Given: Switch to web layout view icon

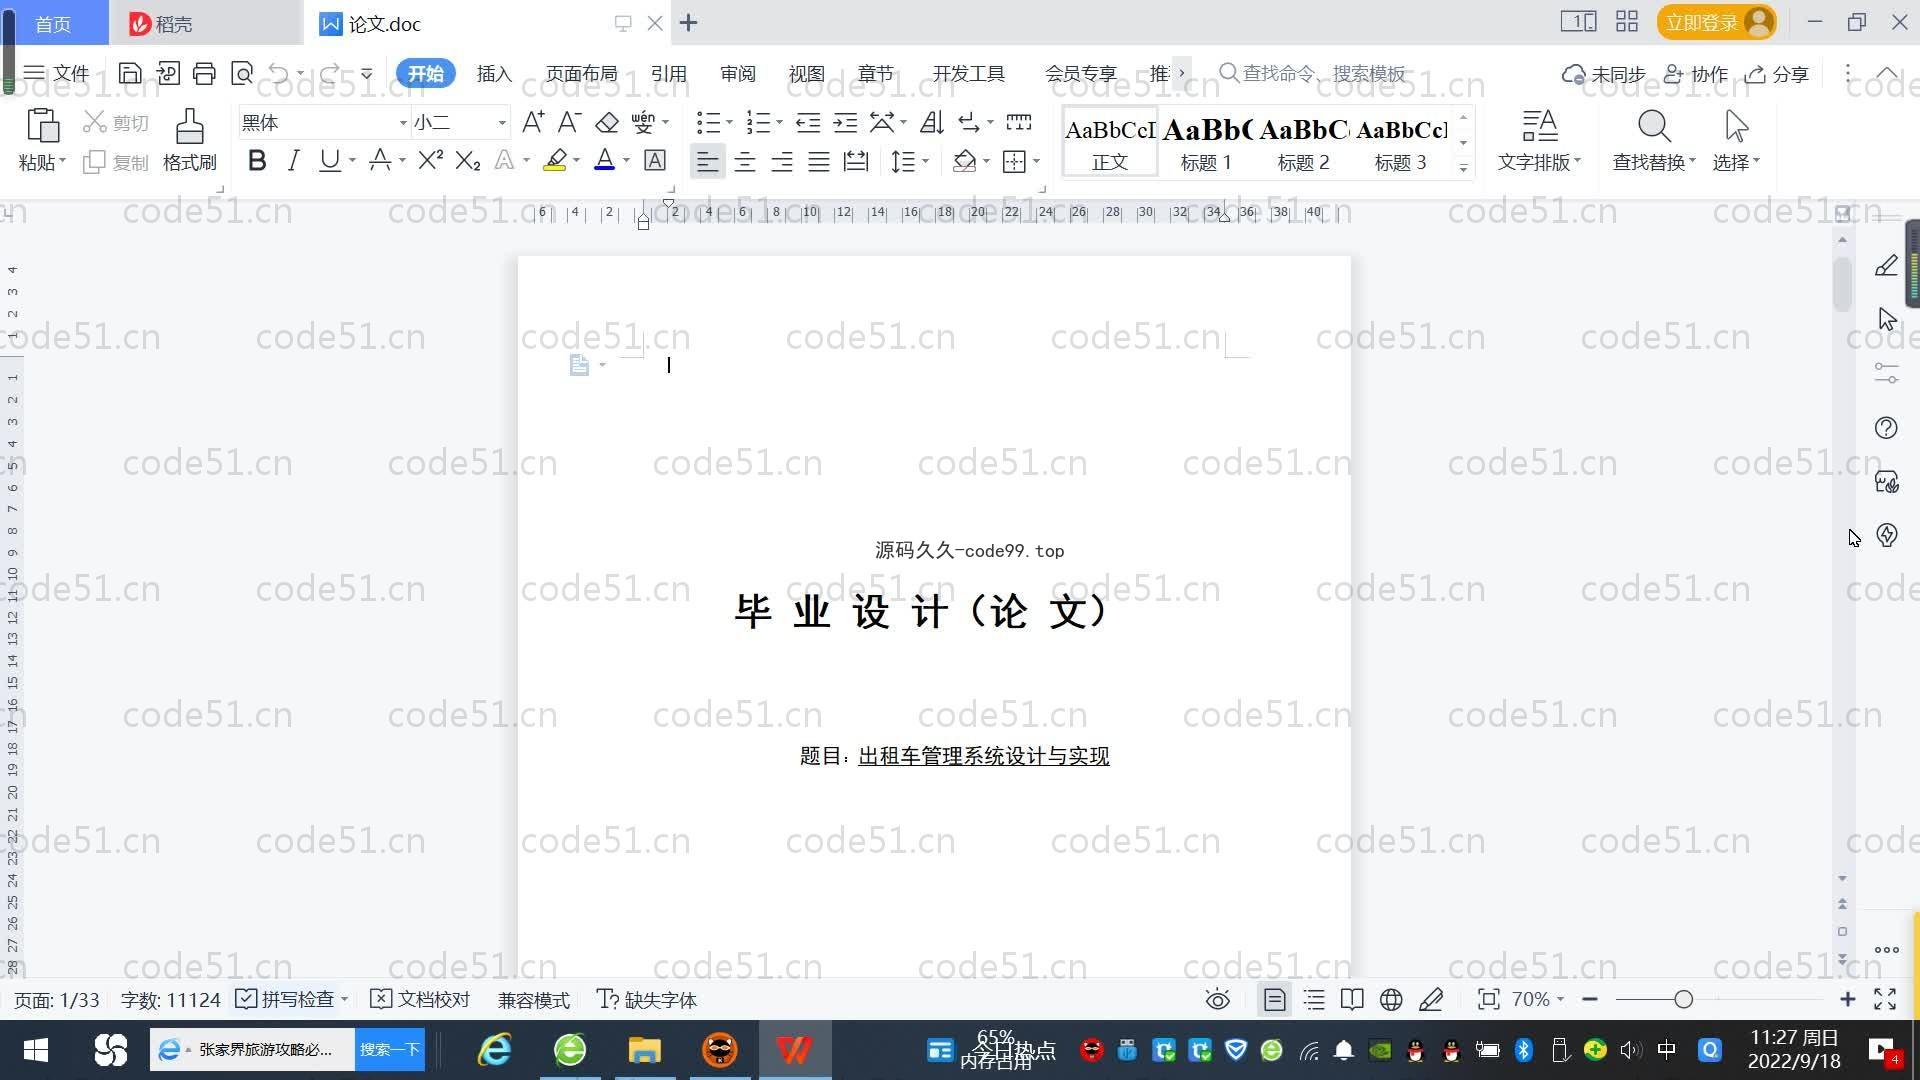Looking at the screenshot, I should 1391,999.
